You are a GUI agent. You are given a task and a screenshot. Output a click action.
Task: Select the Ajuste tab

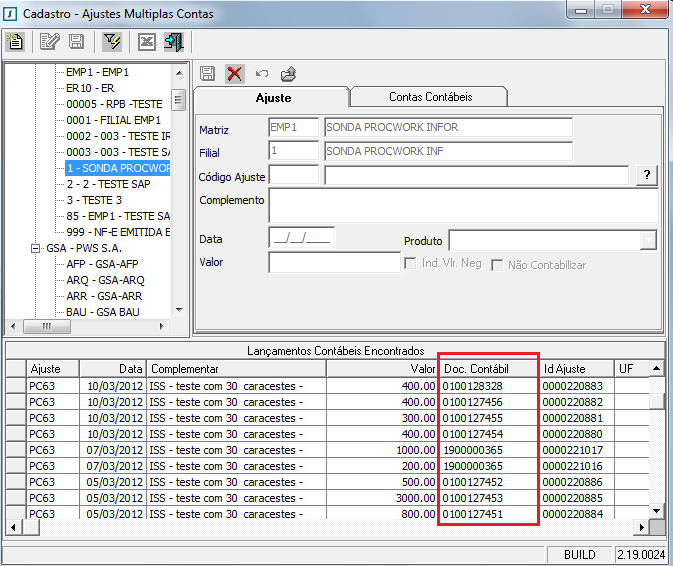273,98
